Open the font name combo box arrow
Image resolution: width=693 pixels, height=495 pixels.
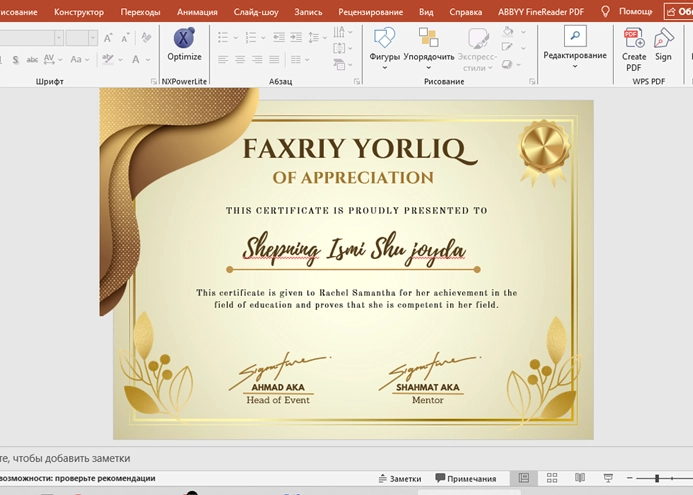point(59,38)
